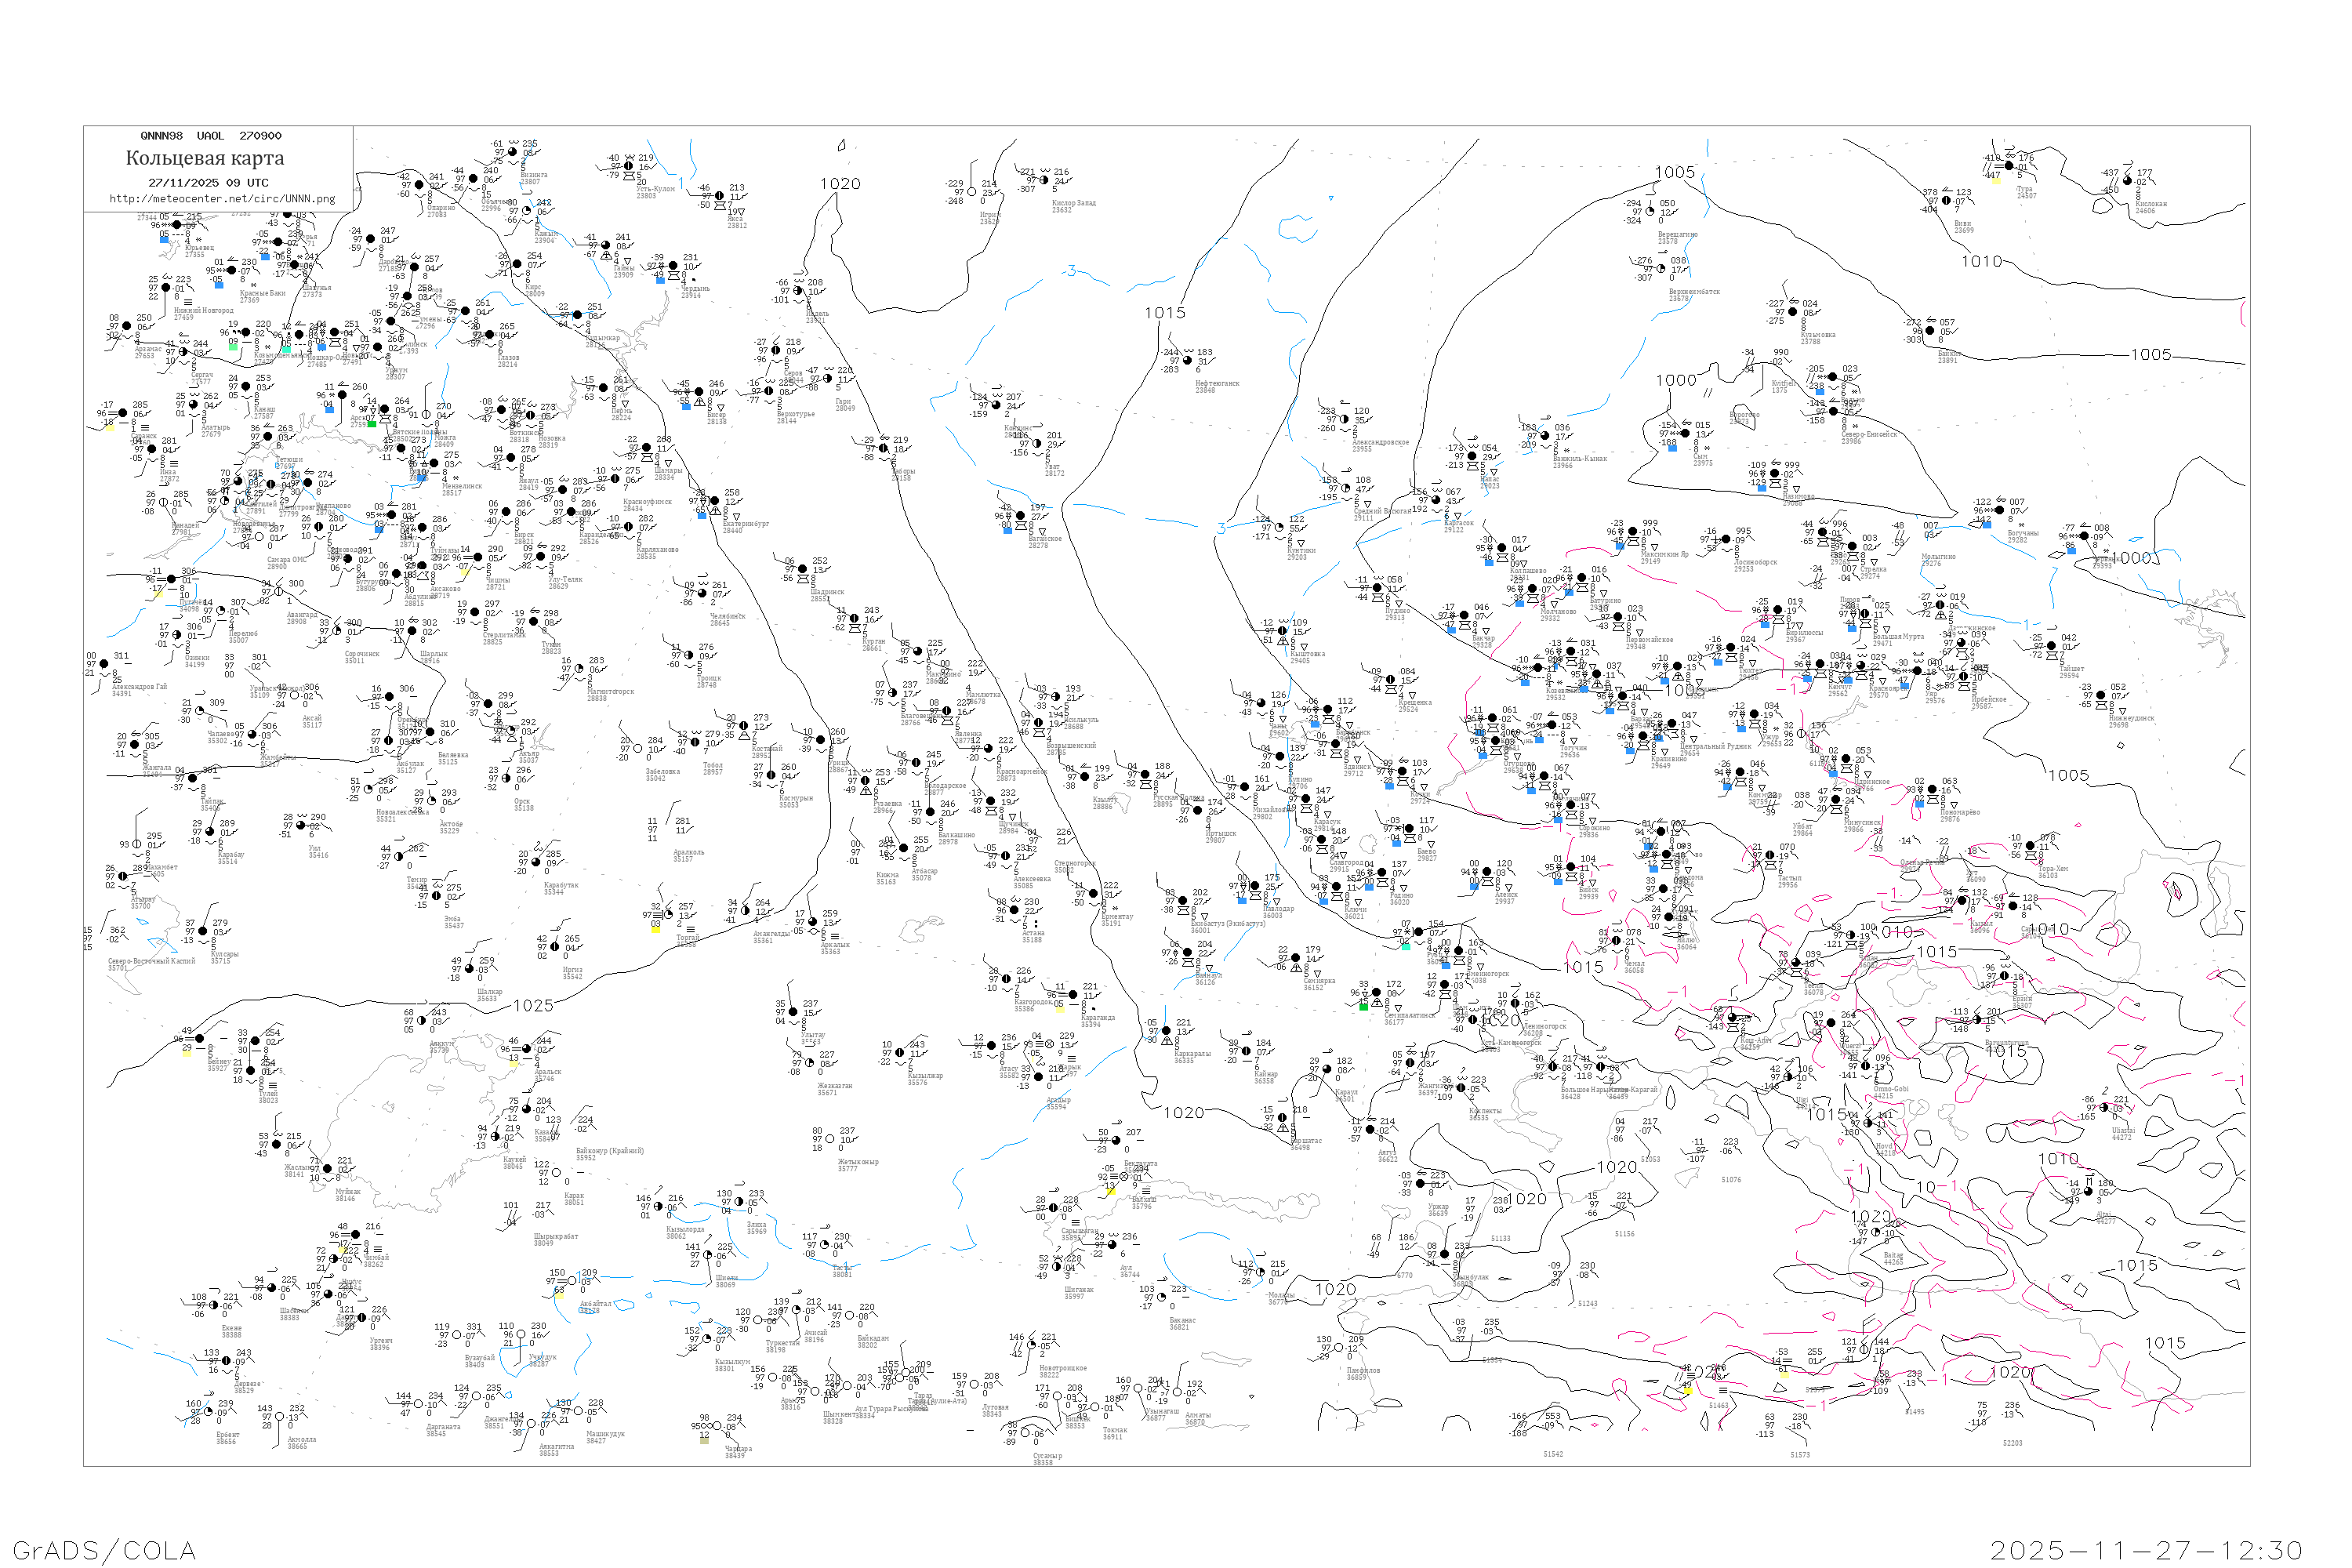Click the Караганда station circle symbol
Image resolution: width=2352 pixels, height=1568 pixels.
tap(1073, 995)
